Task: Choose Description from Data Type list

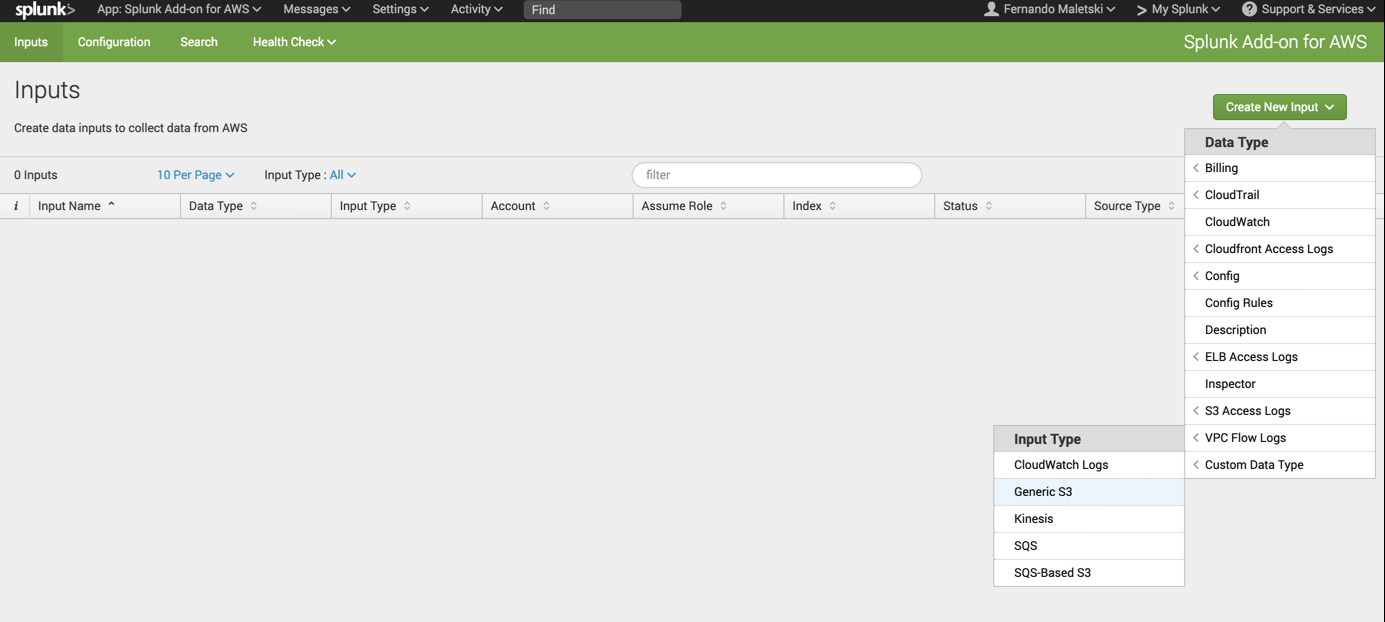Action: [1280, 330]
